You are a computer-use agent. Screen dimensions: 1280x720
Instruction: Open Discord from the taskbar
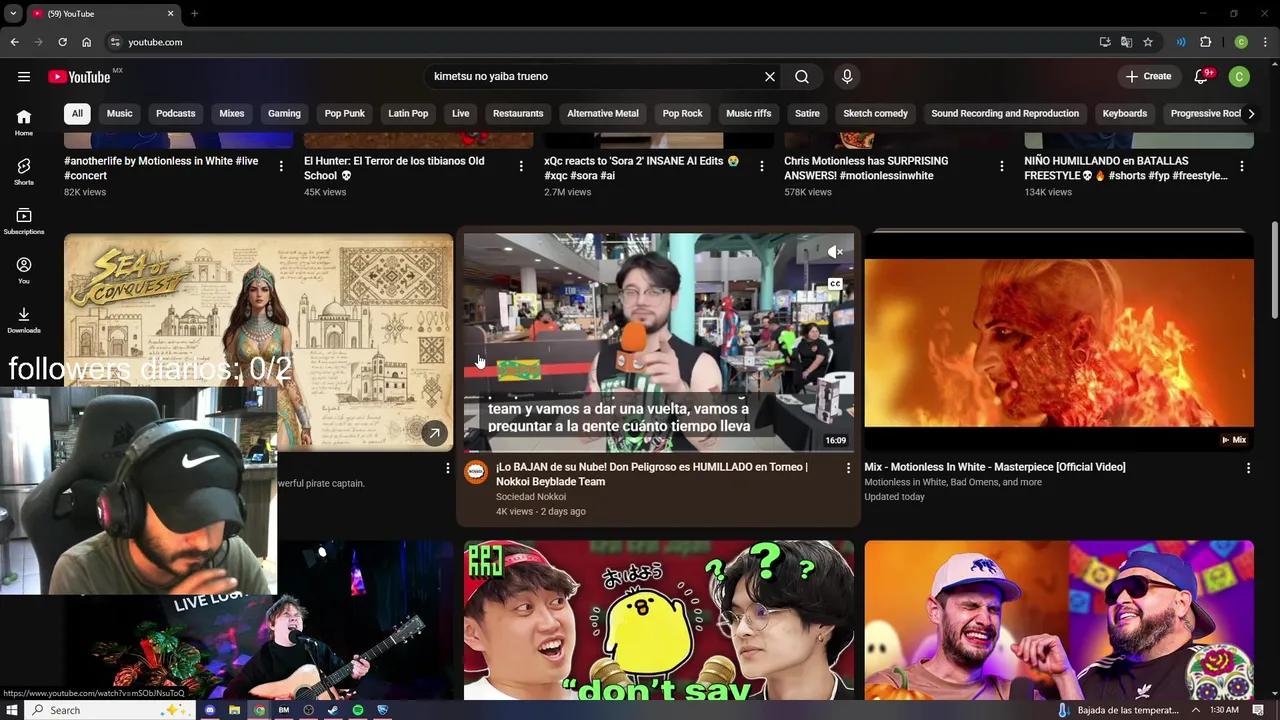210,710
